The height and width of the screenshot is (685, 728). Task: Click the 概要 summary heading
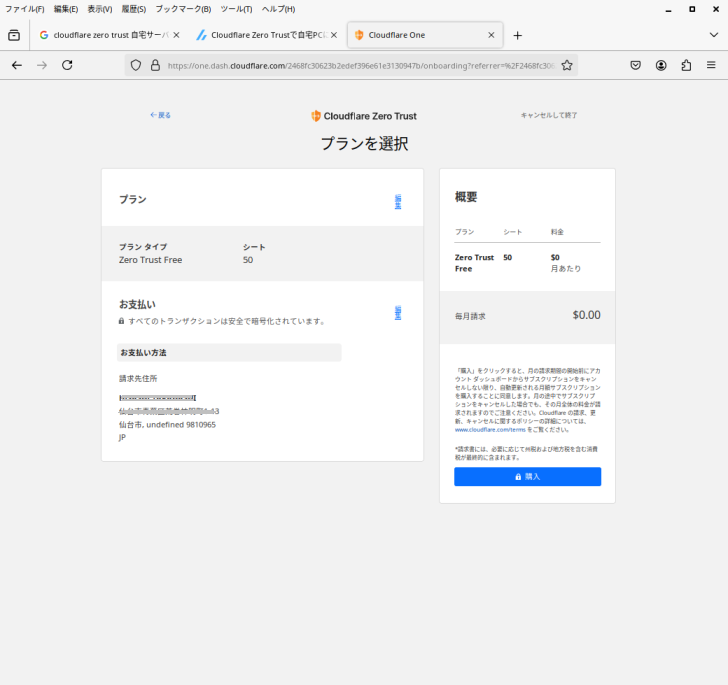click(x=466, y=197)
